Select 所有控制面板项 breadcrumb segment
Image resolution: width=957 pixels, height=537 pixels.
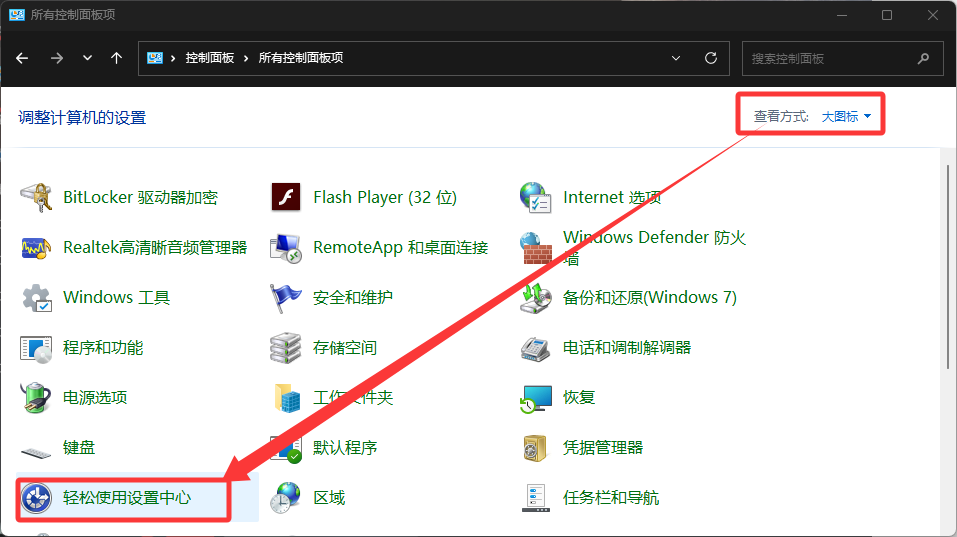coord(301,58)
